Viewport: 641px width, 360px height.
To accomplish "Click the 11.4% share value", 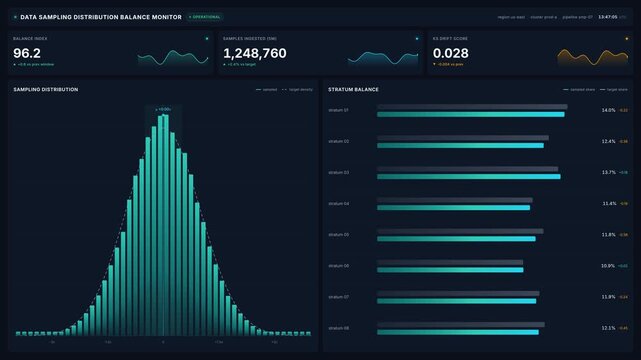I will tap(609, 203).
